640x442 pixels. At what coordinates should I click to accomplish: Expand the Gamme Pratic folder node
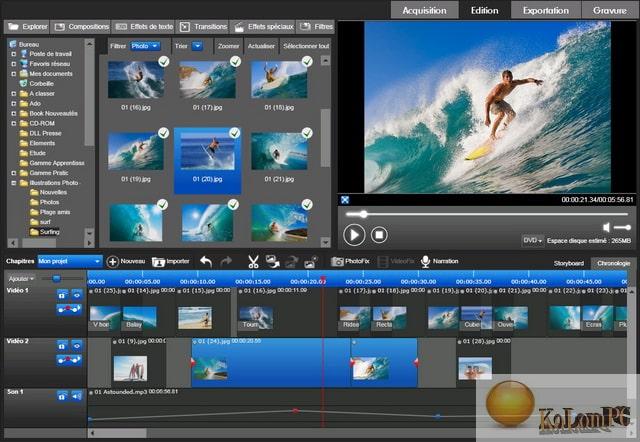click(x=14, y=173)
